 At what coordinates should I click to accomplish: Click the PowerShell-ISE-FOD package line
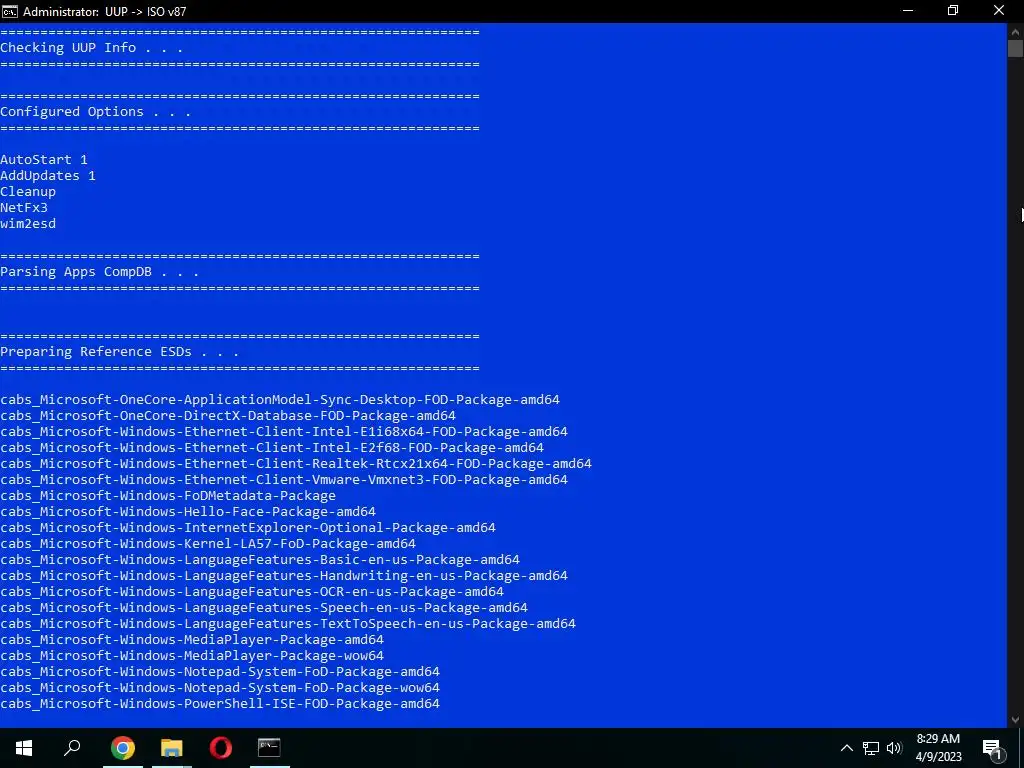[220, 703]
